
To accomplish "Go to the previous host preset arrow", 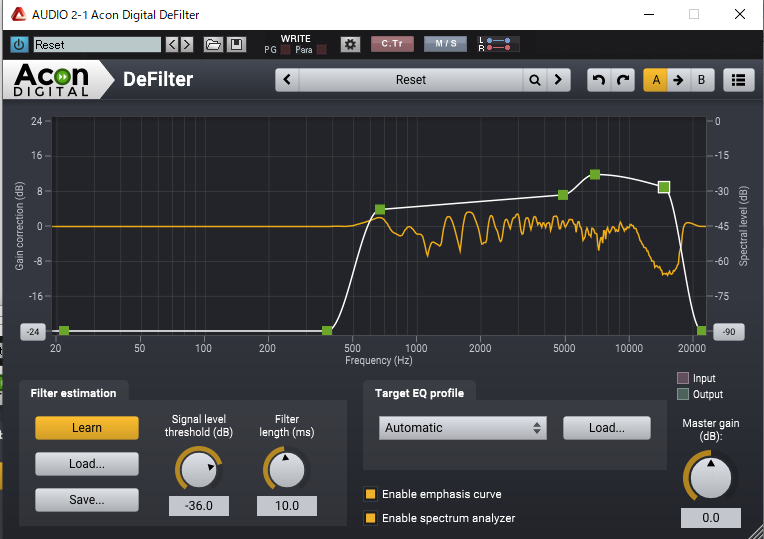I will (172, 45).
